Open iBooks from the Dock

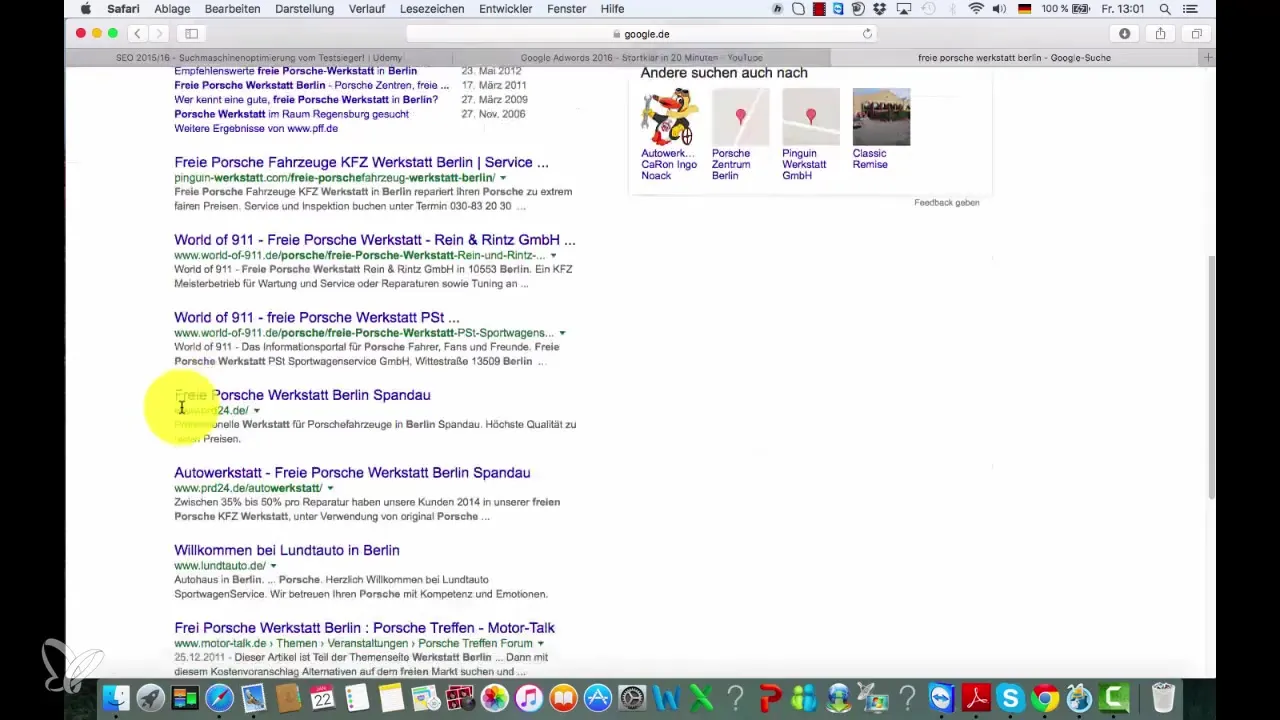(564, 697)
